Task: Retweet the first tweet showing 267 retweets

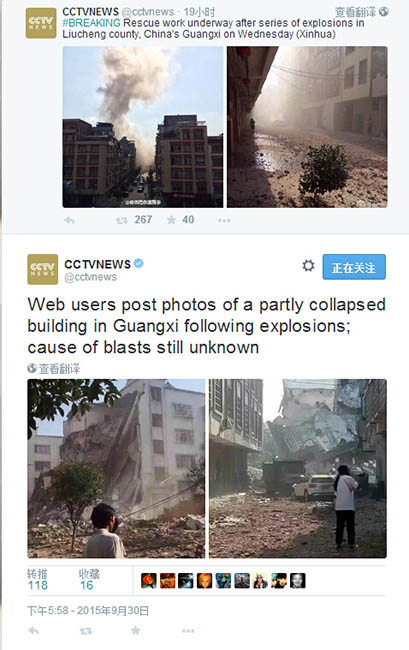Action: [122, 220]
